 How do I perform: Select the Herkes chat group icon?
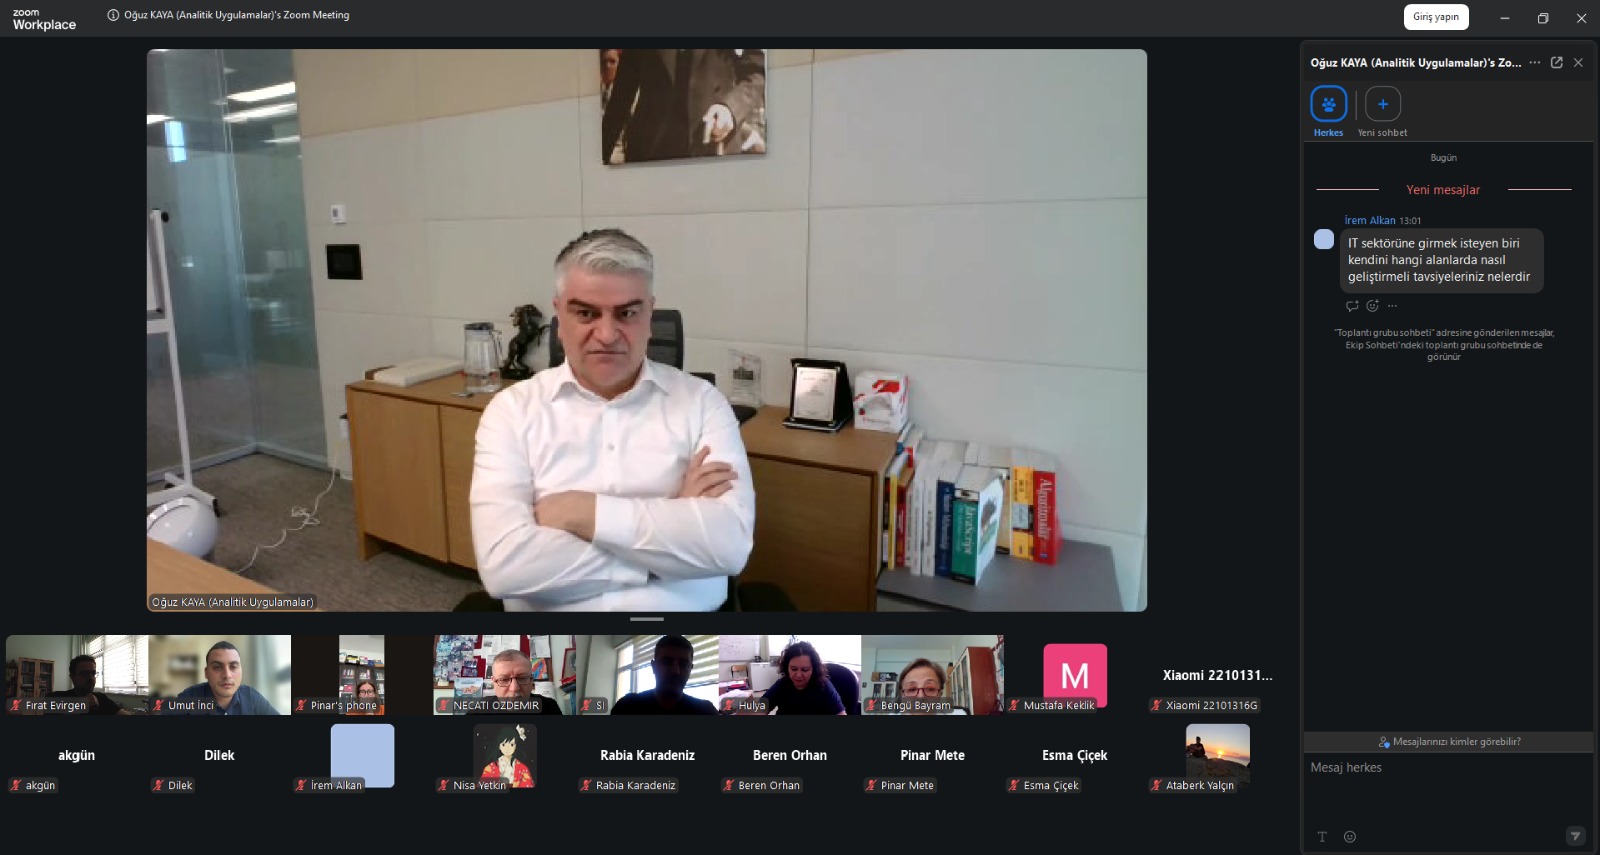tap(1328, 104)
